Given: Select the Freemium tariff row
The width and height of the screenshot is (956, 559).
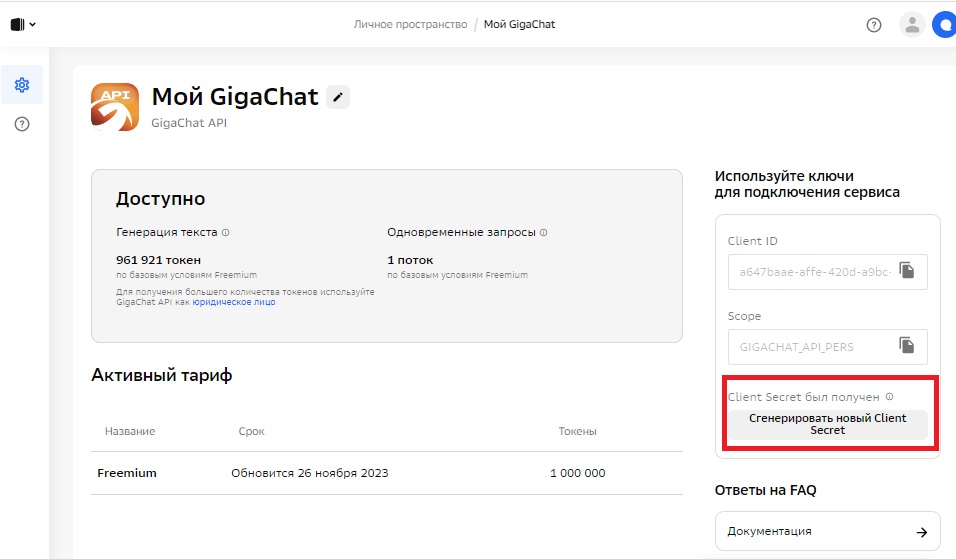Looking at the screenshot, I should pyautogui.click(x=386, y=473).
